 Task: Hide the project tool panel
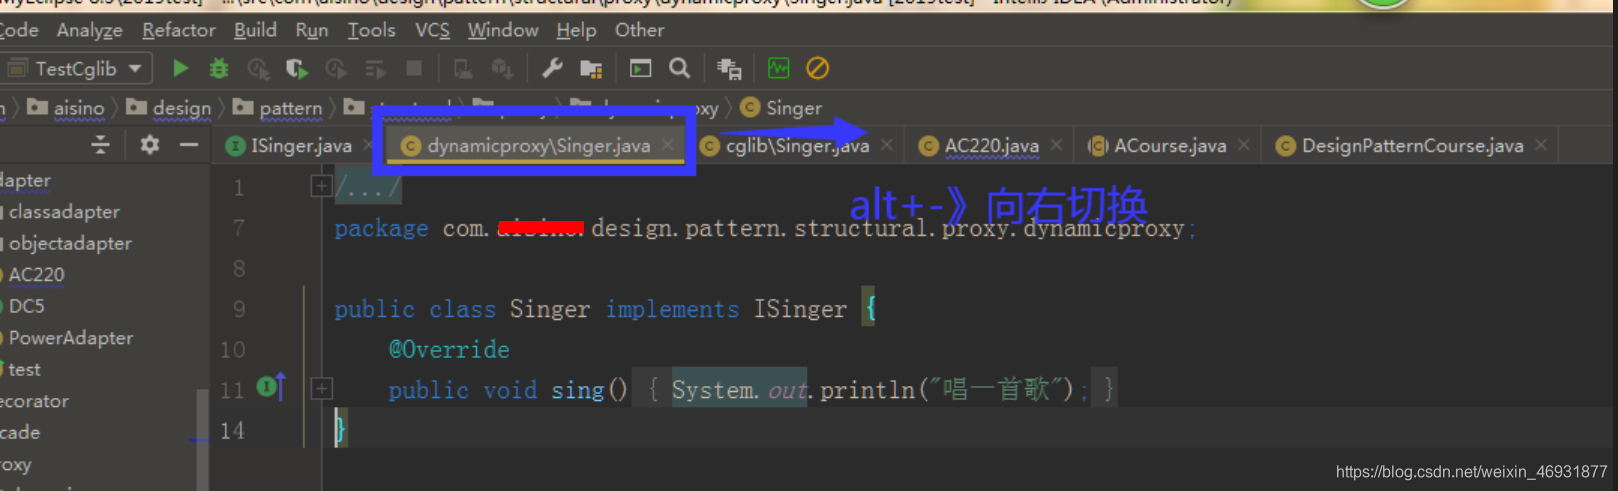click(x=189, y=145)
